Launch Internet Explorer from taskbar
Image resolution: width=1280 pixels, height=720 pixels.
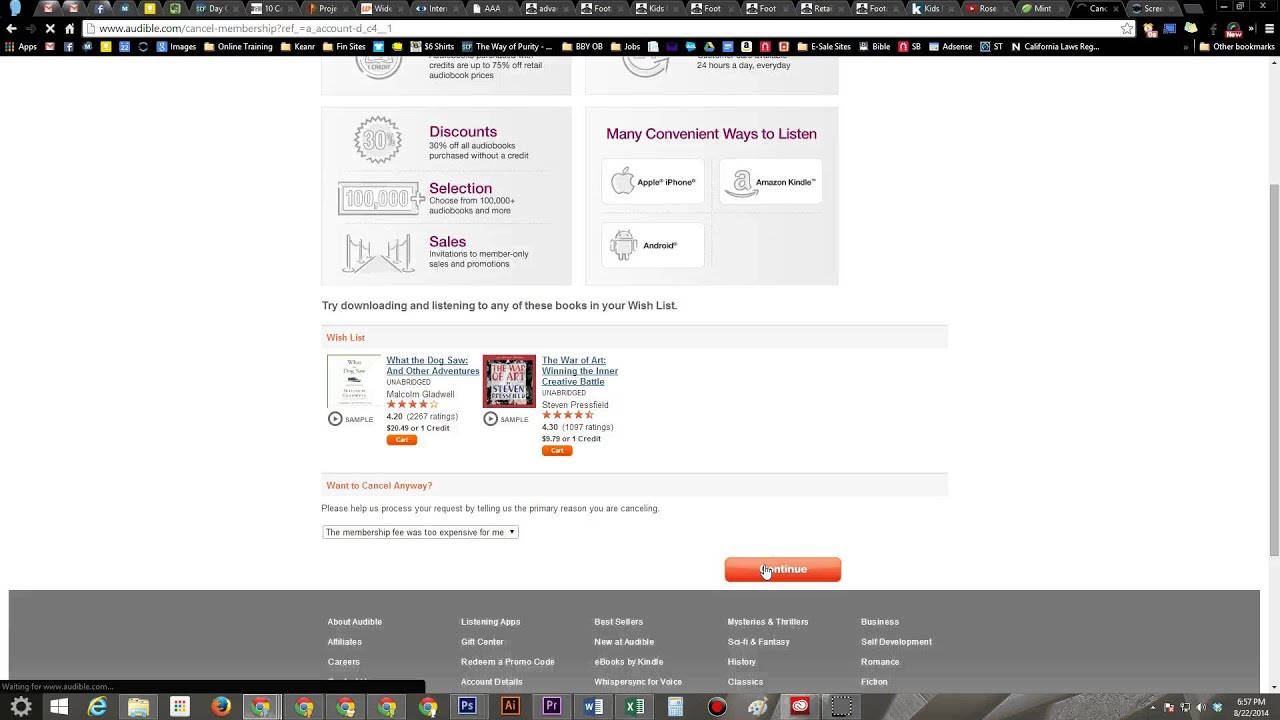tap(98, 707)
